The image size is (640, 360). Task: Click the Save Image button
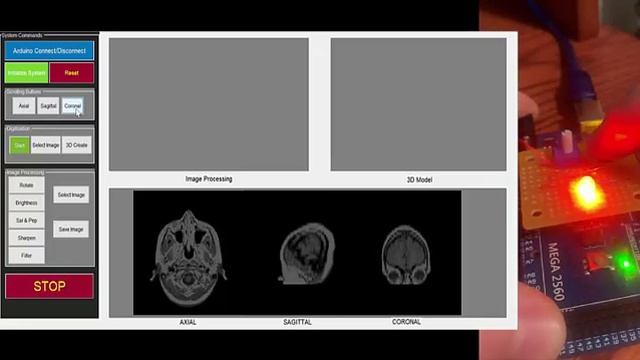[71, 229]
